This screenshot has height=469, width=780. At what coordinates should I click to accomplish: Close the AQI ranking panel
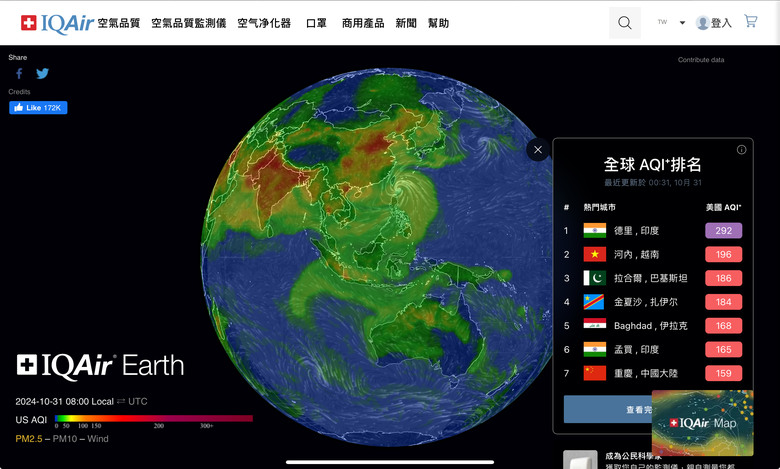click(538, 149)
